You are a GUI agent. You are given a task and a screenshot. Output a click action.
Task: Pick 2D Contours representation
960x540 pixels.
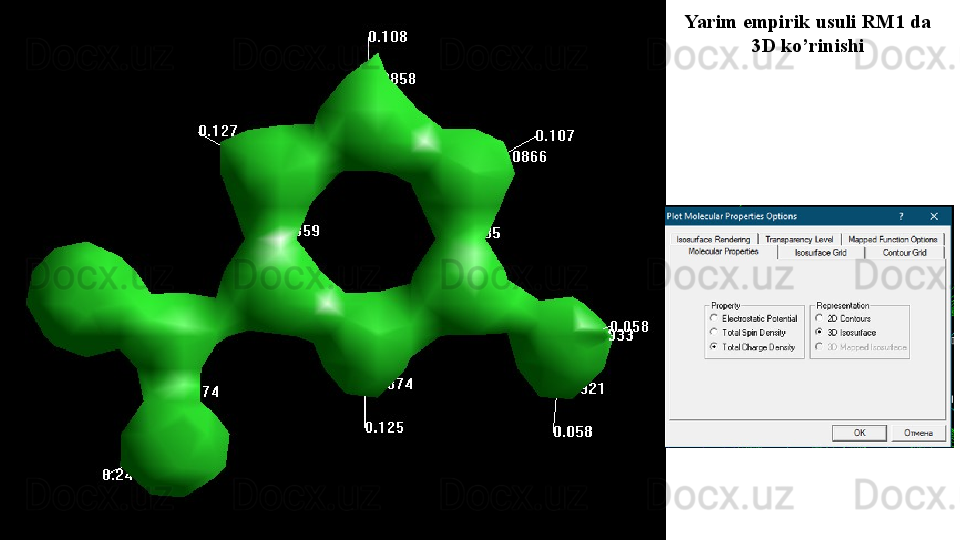coord(819,319)
